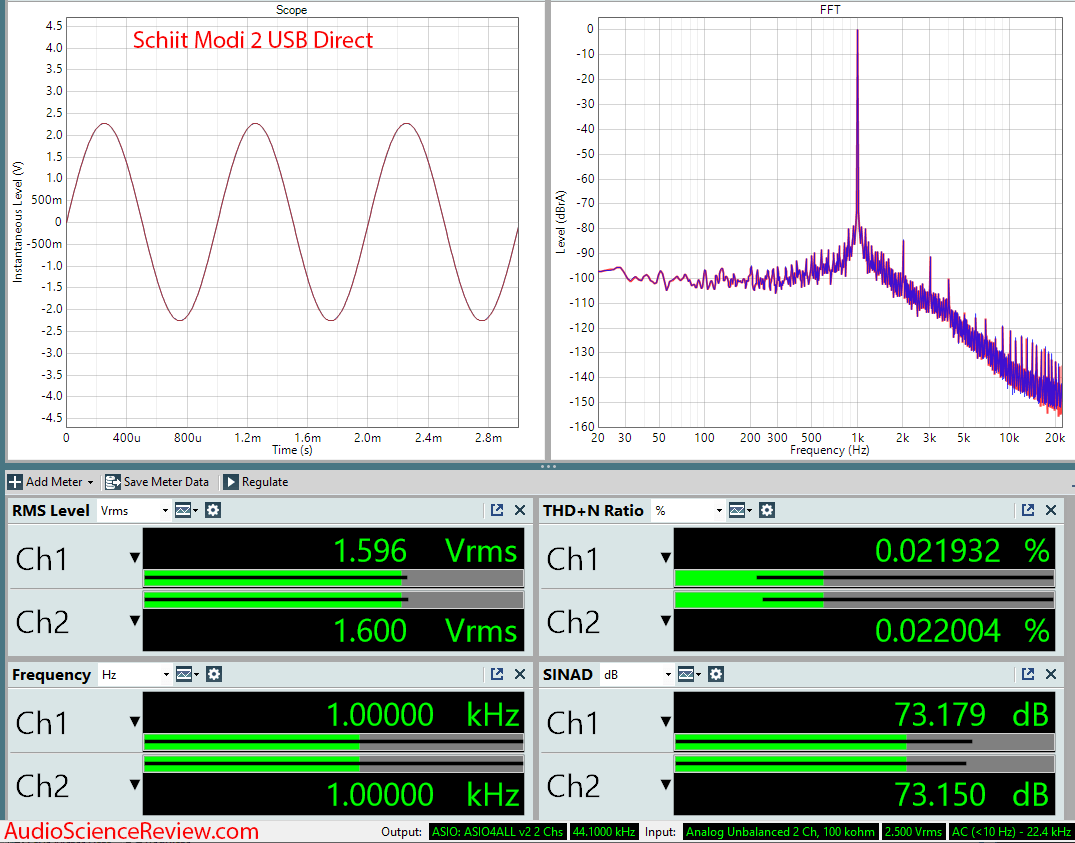This screenshot has width=1075, height=843.
Task: Expand SINAD Ch2 channel arrow
Action: (665, 784)
